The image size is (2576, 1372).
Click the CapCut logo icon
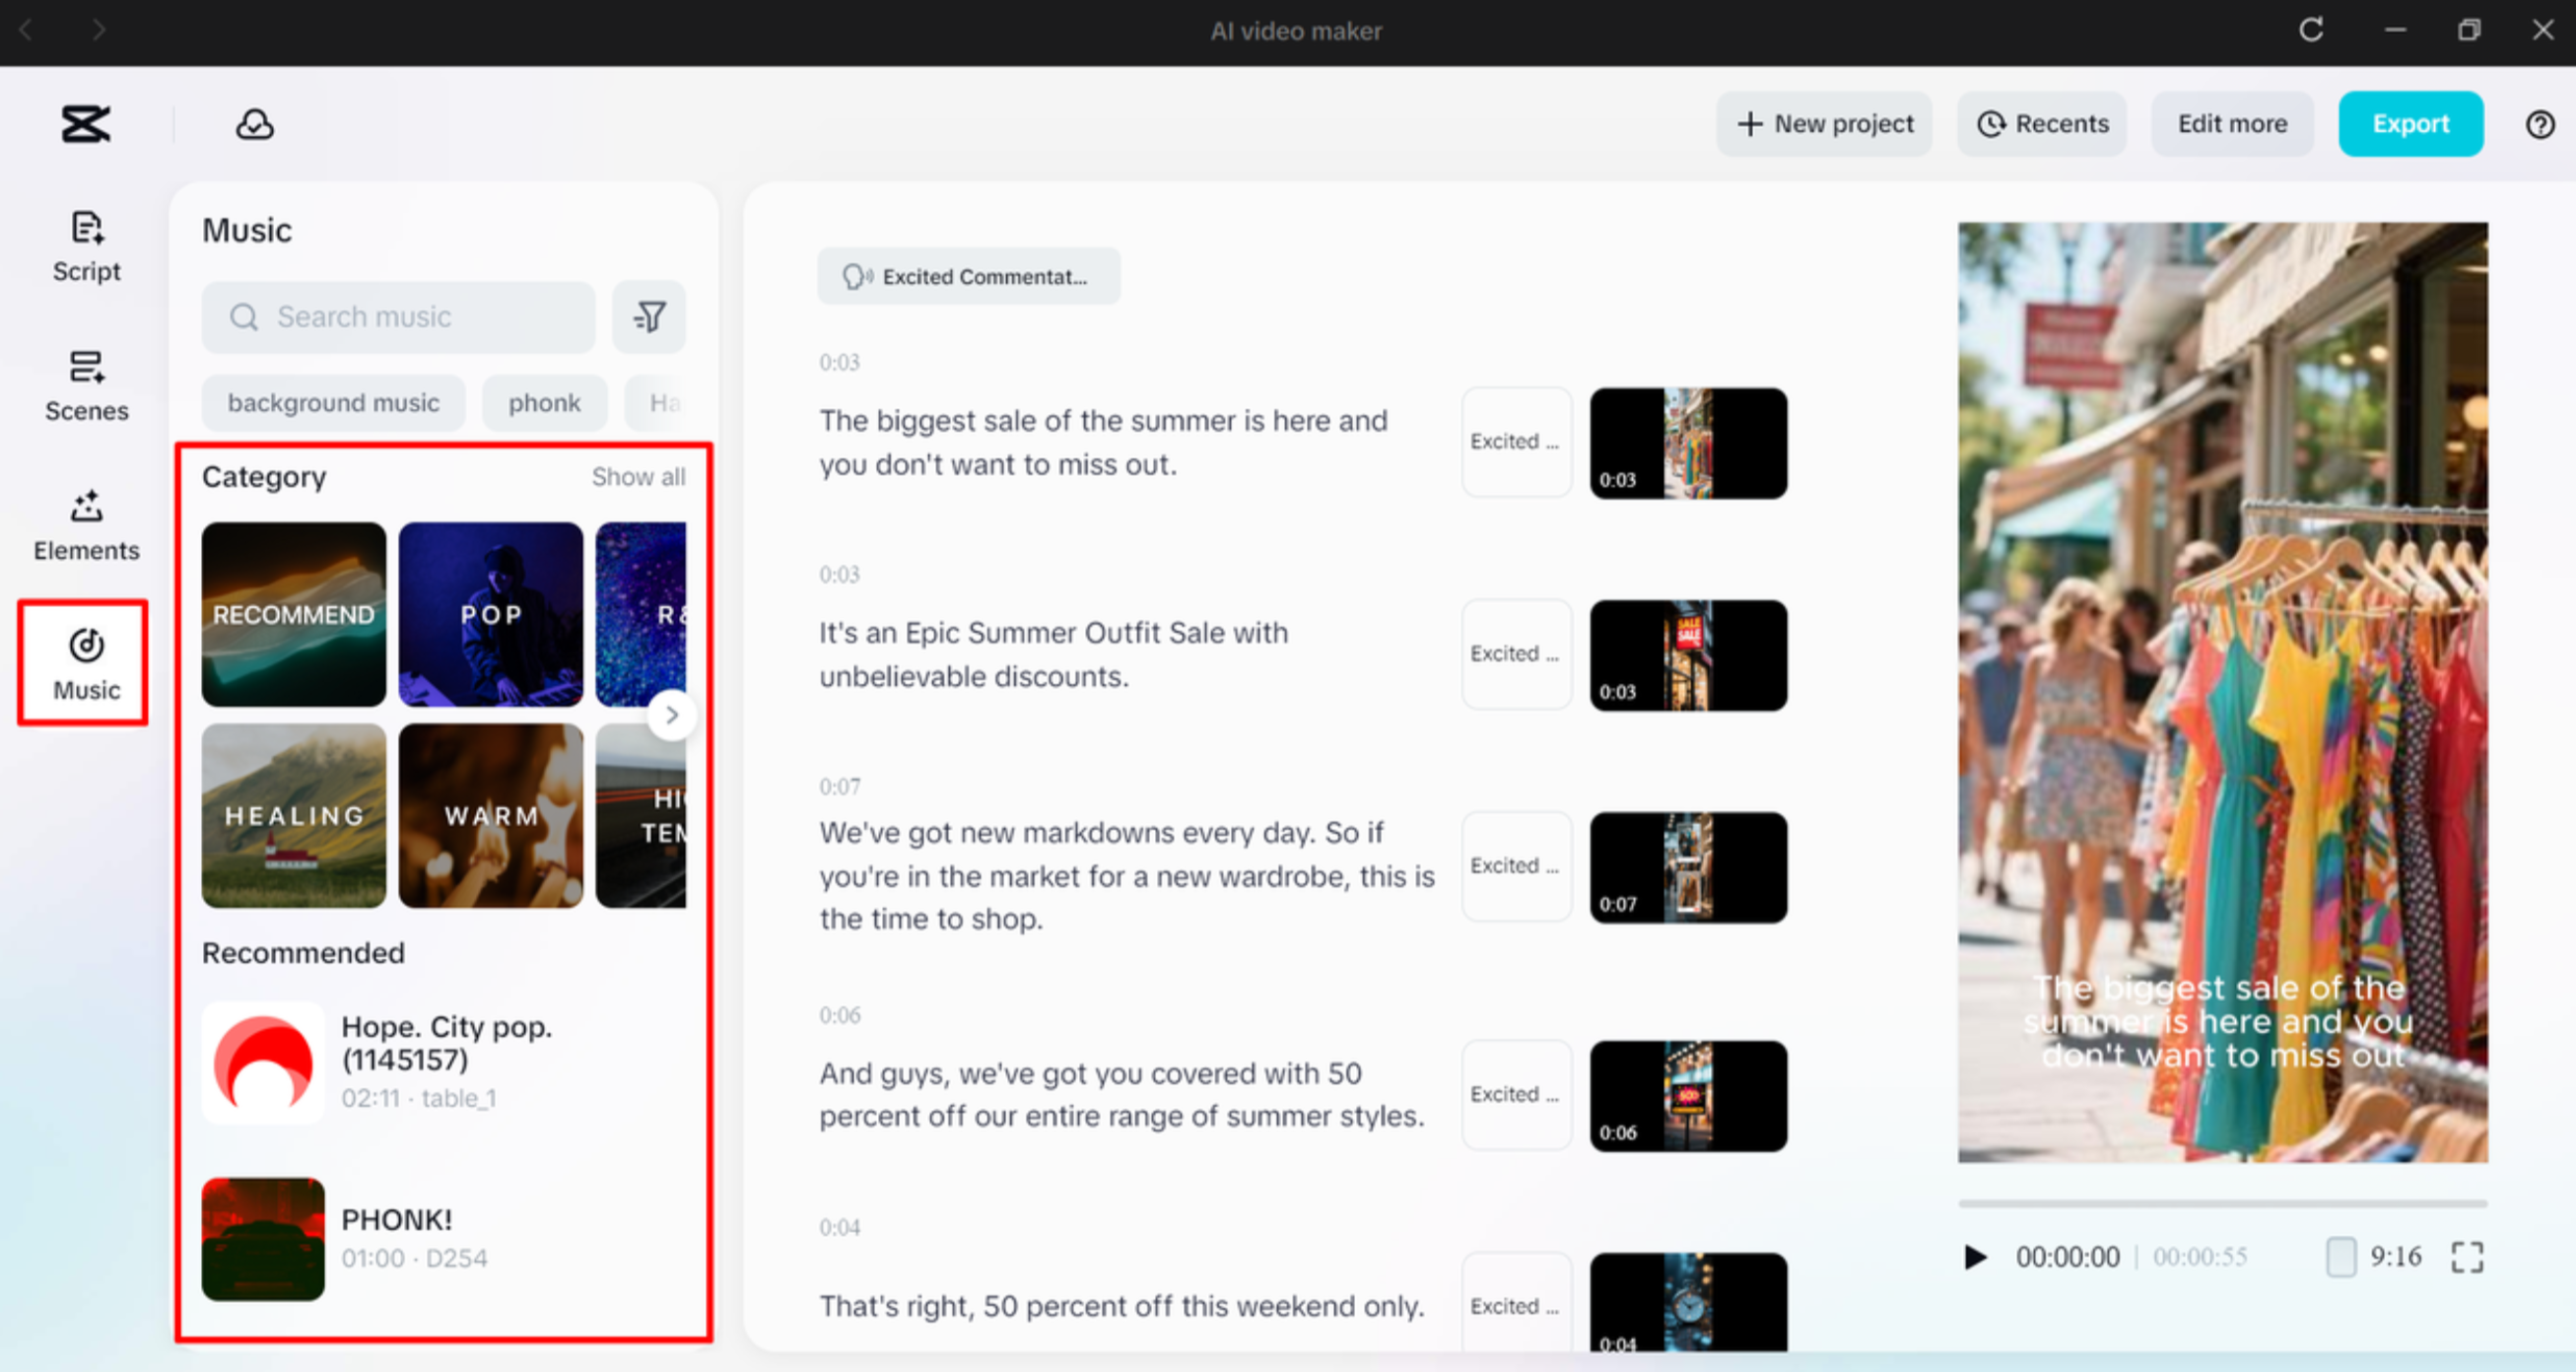pyautogui.click(x=86, y=124)
